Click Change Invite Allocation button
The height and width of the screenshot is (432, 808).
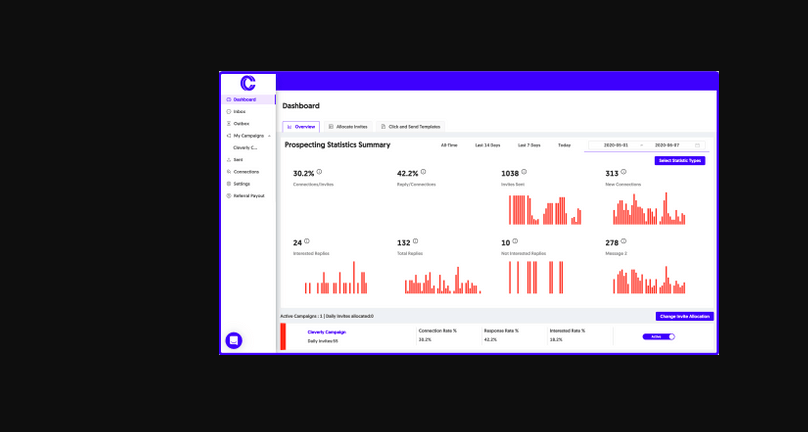click(685, 316)
